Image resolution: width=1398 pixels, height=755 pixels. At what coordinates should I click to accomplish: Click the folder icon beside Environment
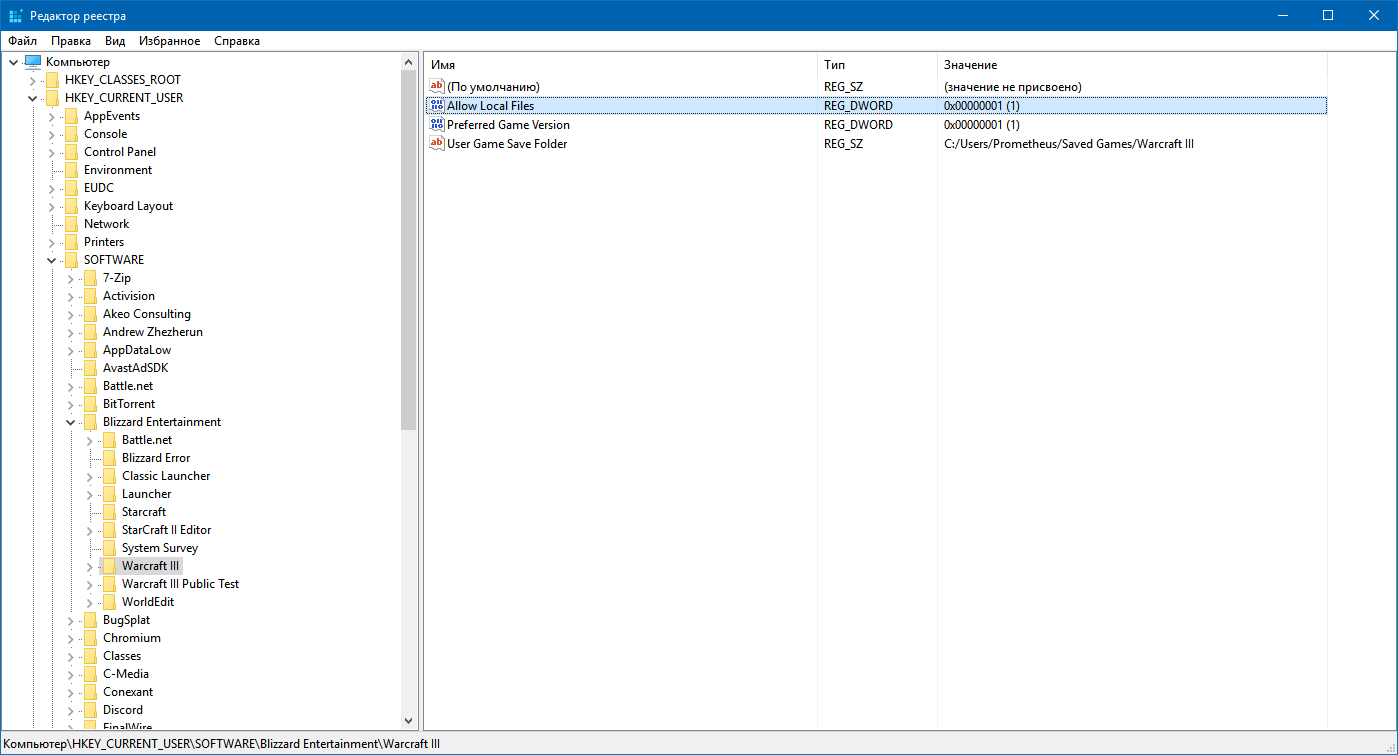(71, 170)
